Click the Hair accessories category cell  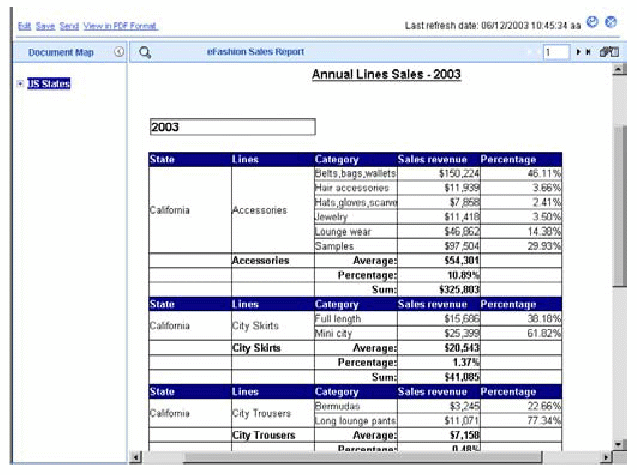coord(355,188)
